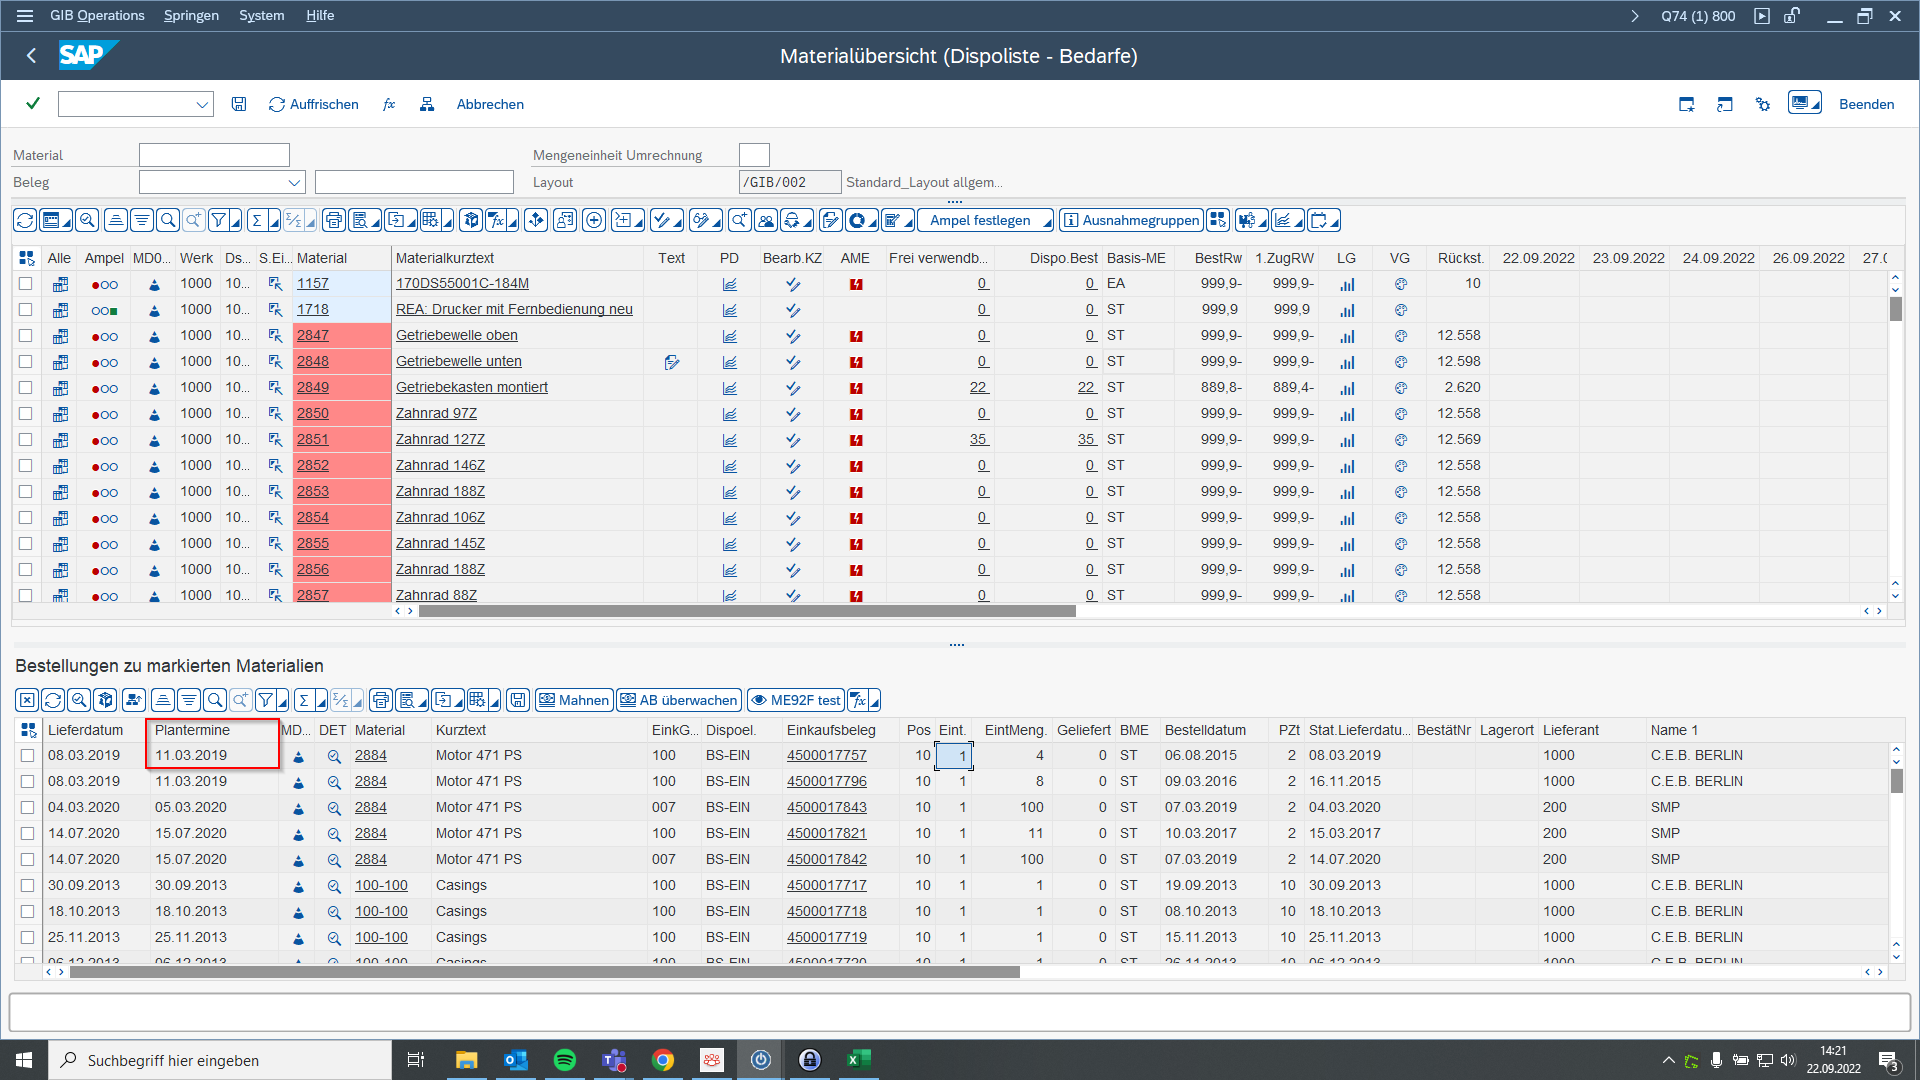Screen dimensions: 1920x1080
Task: Click the save icon beside the command field
Action: 239,104
